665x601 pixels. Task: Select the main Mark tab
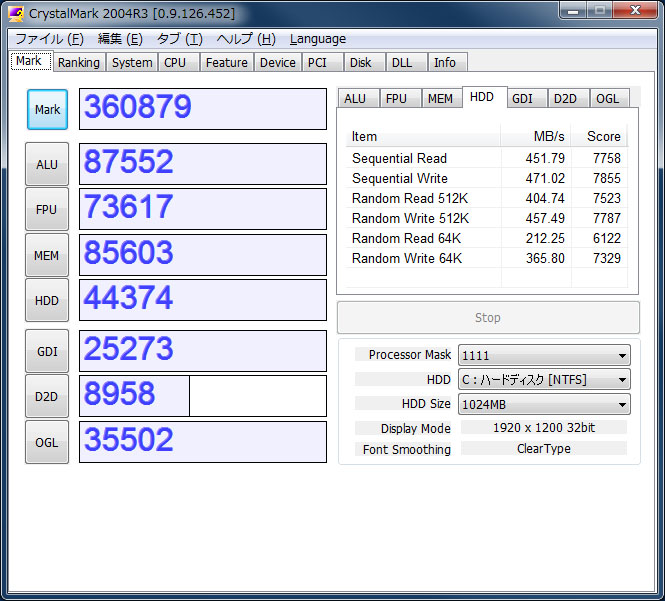point(31,61)
